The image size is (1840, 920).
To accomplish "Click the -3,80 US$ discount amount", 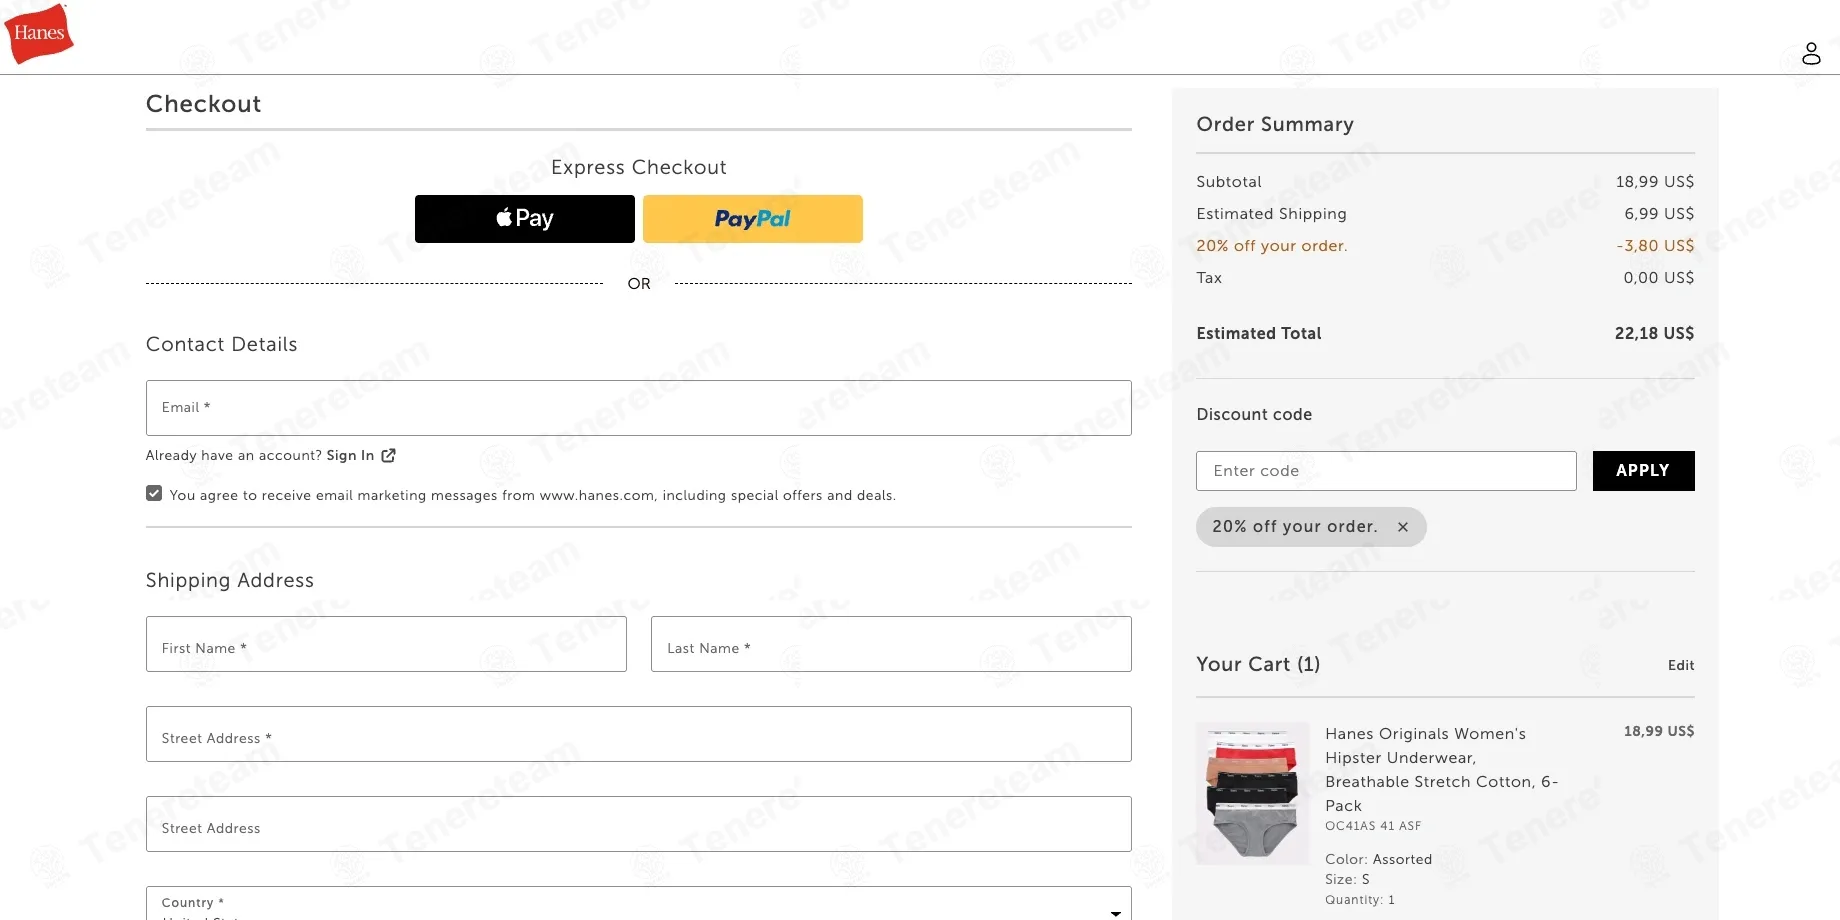I will pyautogui.click(x=1655, y=246).
